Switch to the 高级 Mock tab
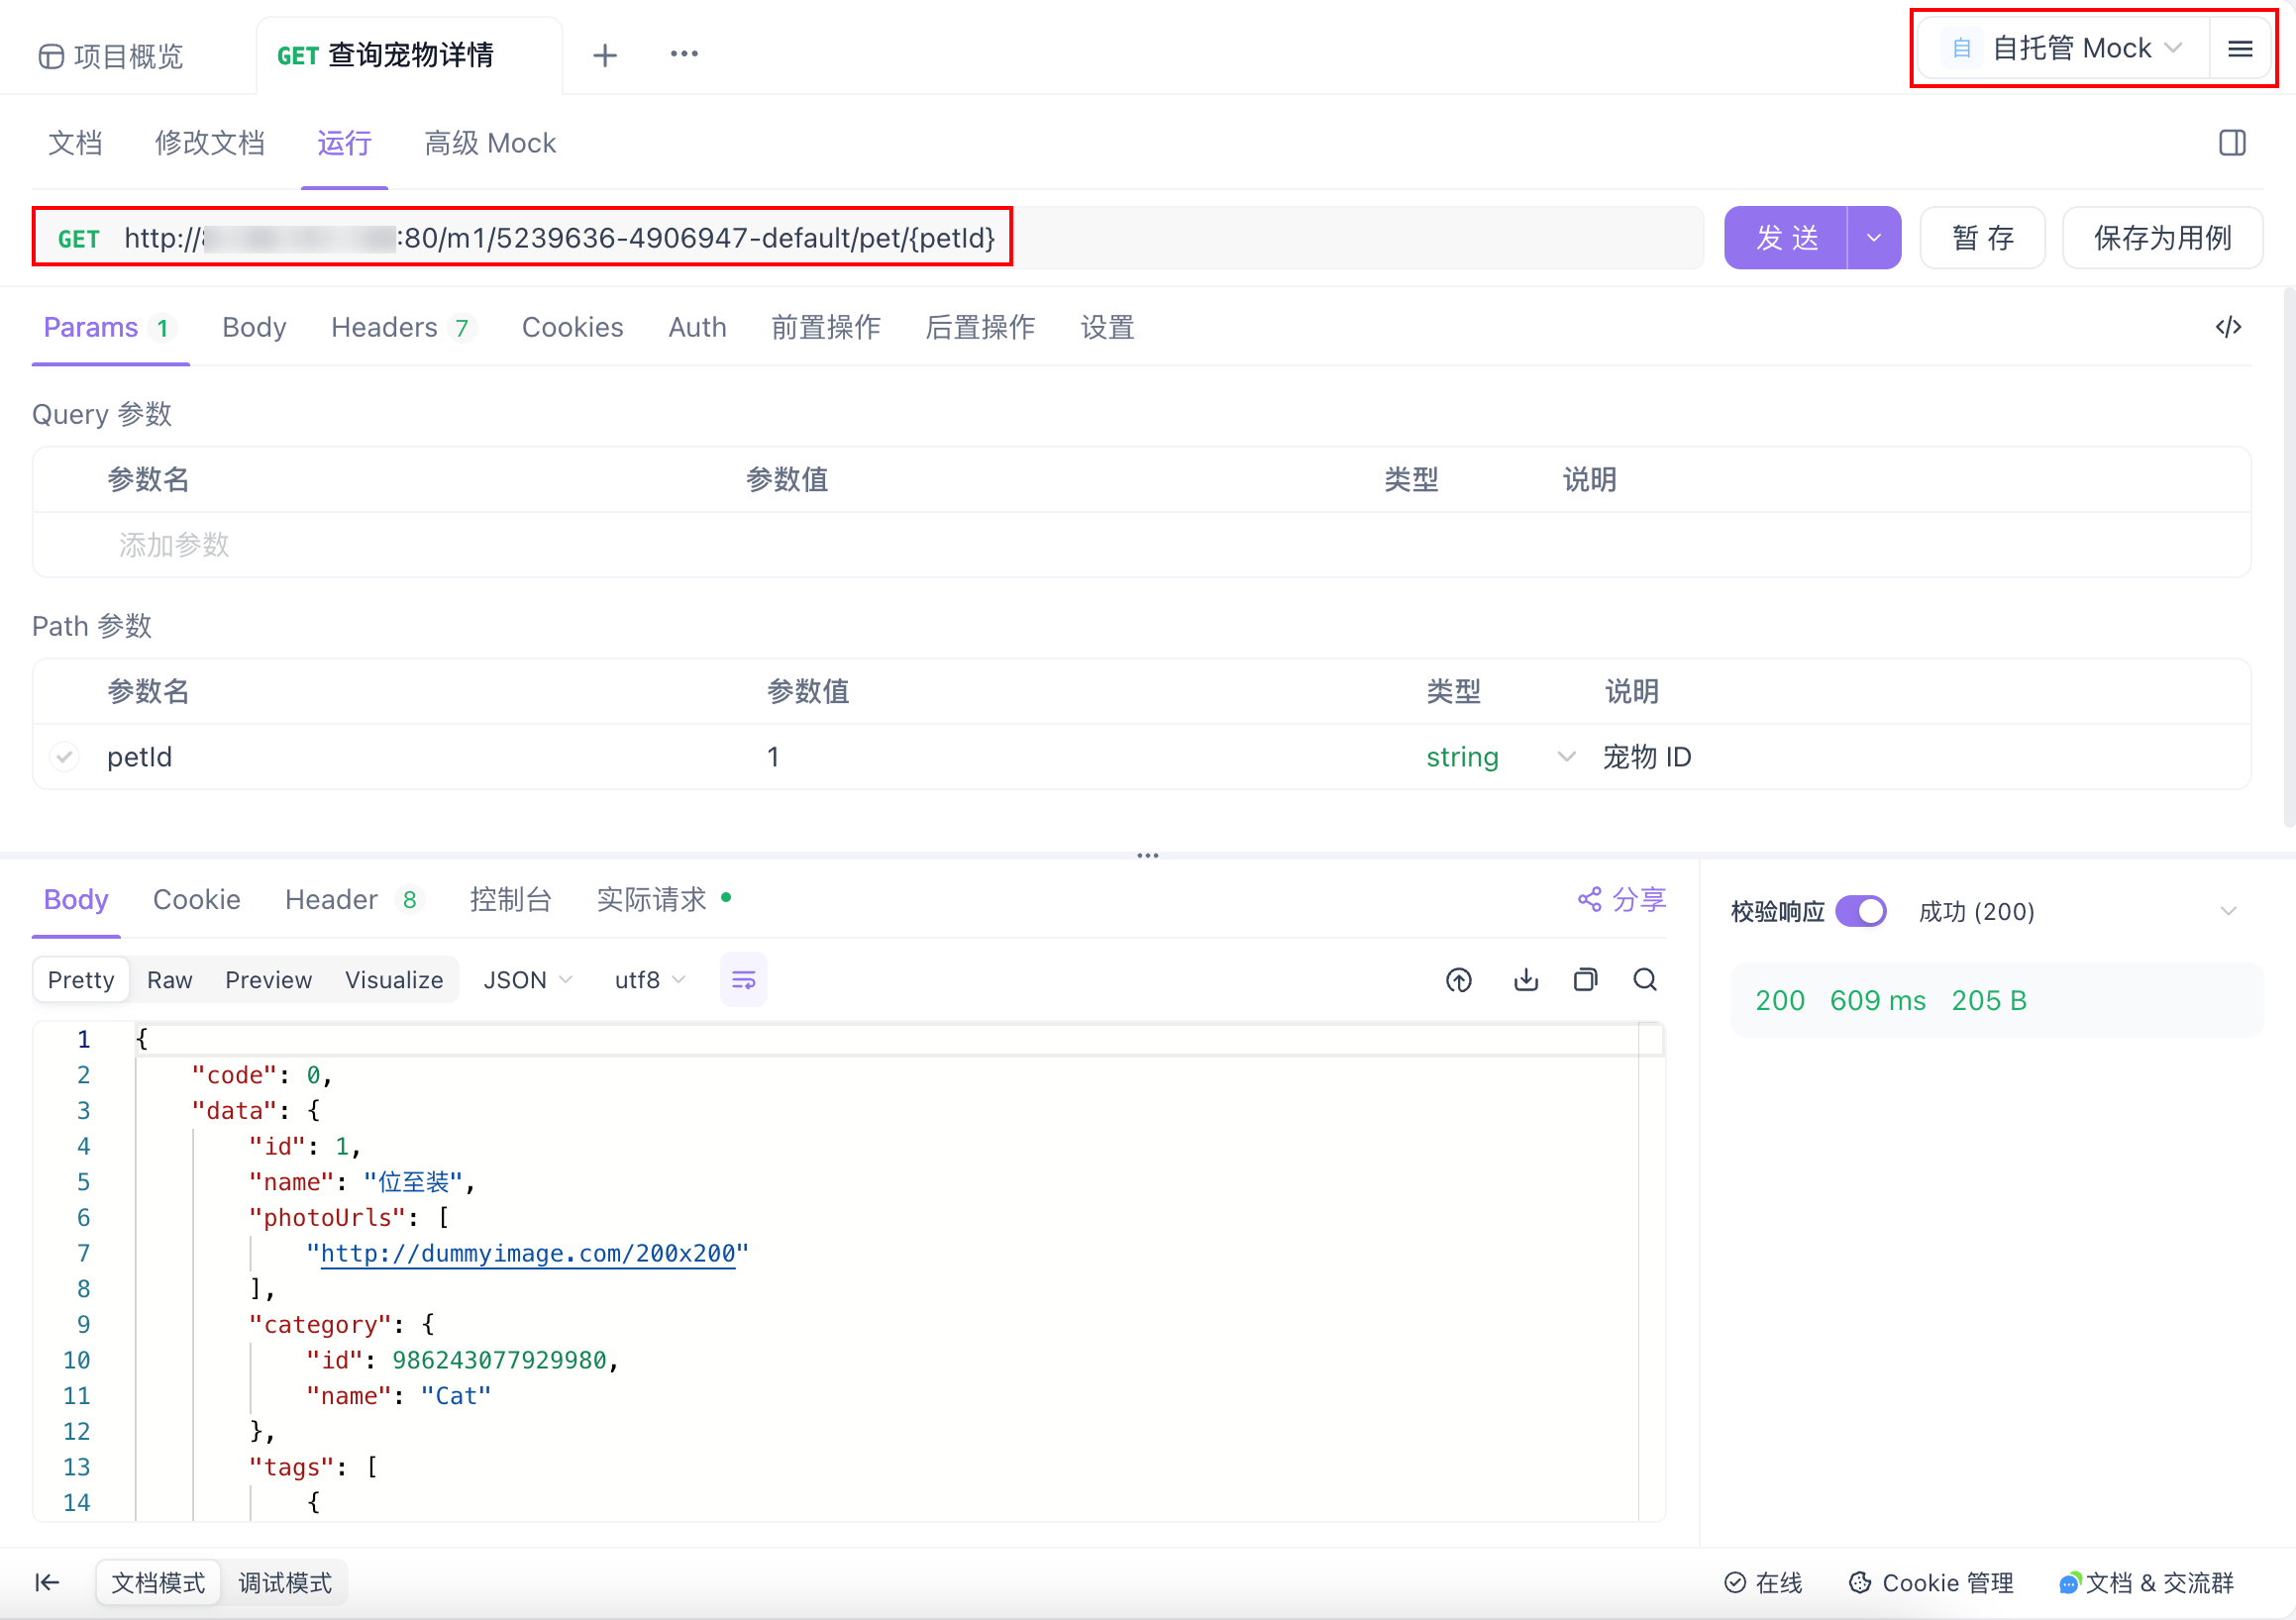 (x=489, y=143)
